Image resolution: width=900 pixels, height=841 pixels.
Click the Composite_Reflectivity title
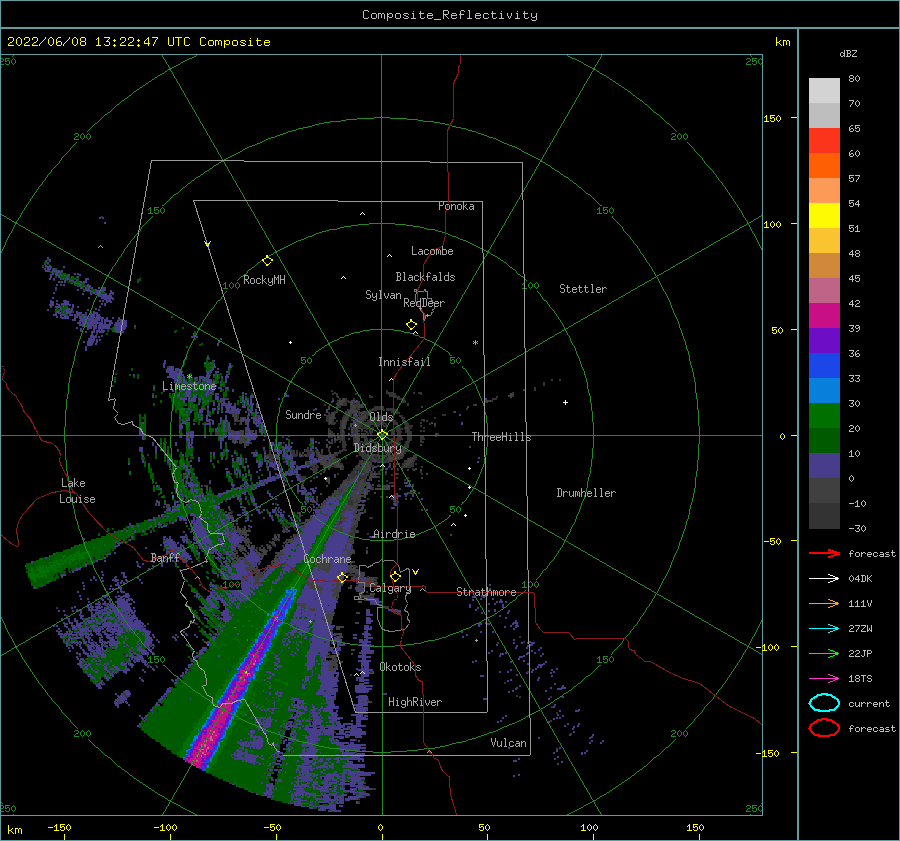[x=449, y=15]
